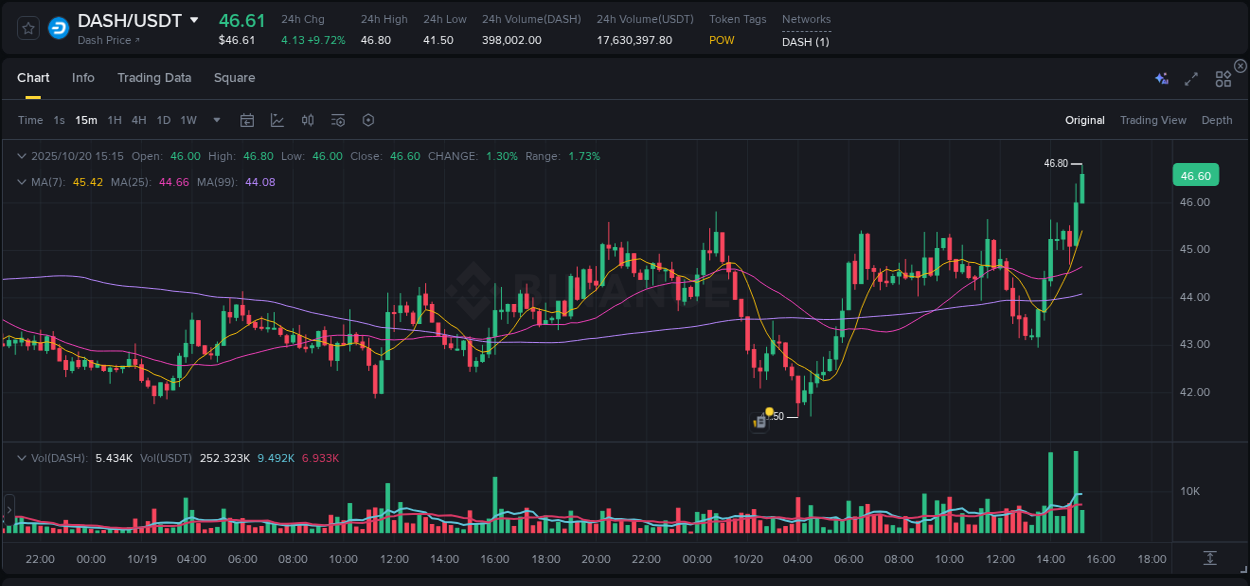Favorite DASH/USDT using the star icon
This screenshot has width=1250, height=586.
27,28
